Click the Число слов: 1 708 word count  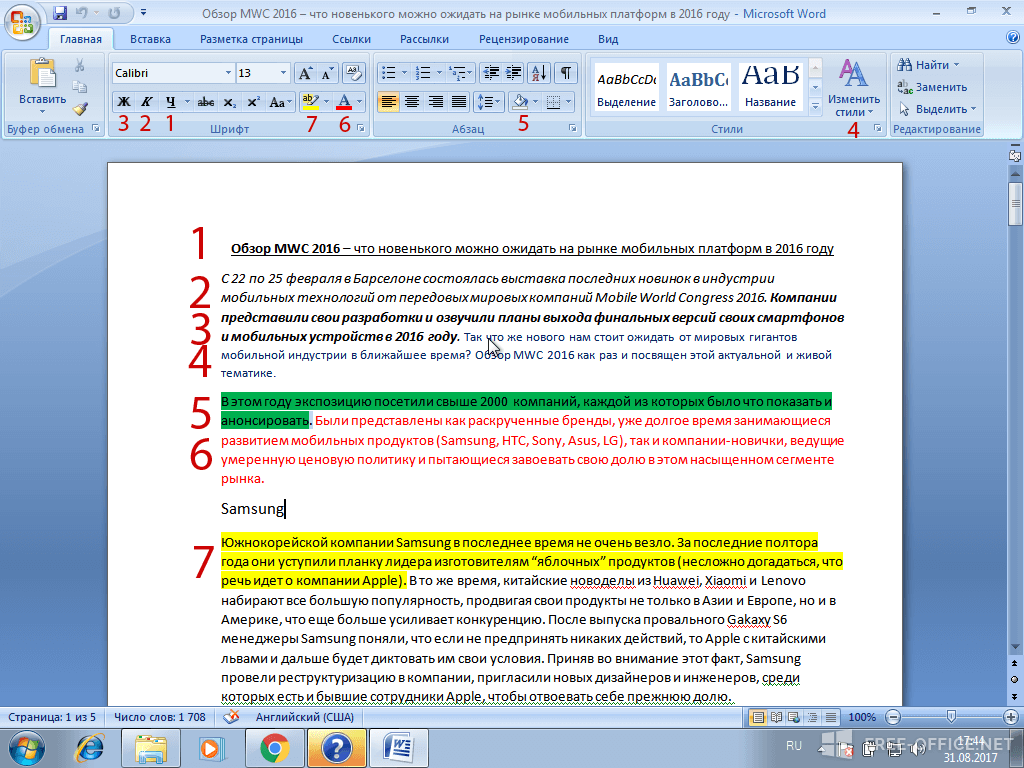(x=160, y=717)
